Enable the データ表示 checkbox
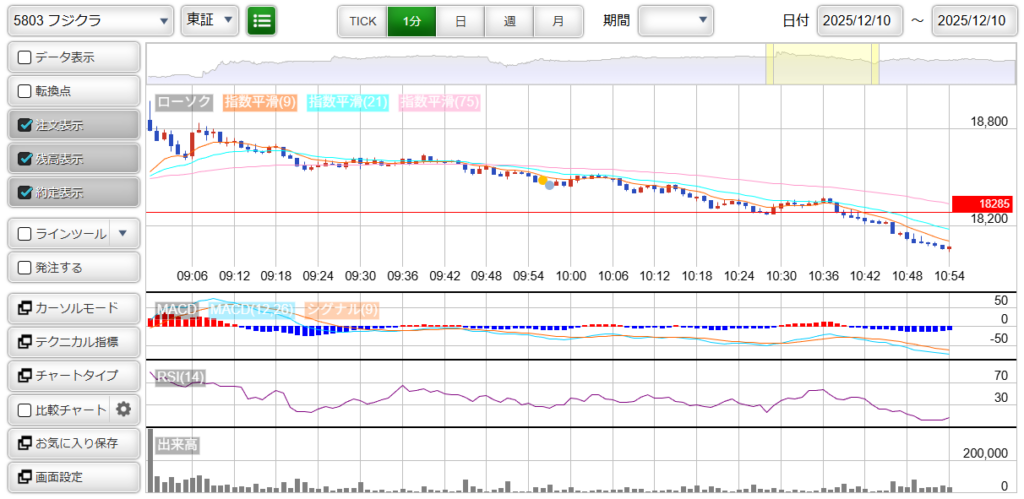1024x499 pixels. pos(26,58)
